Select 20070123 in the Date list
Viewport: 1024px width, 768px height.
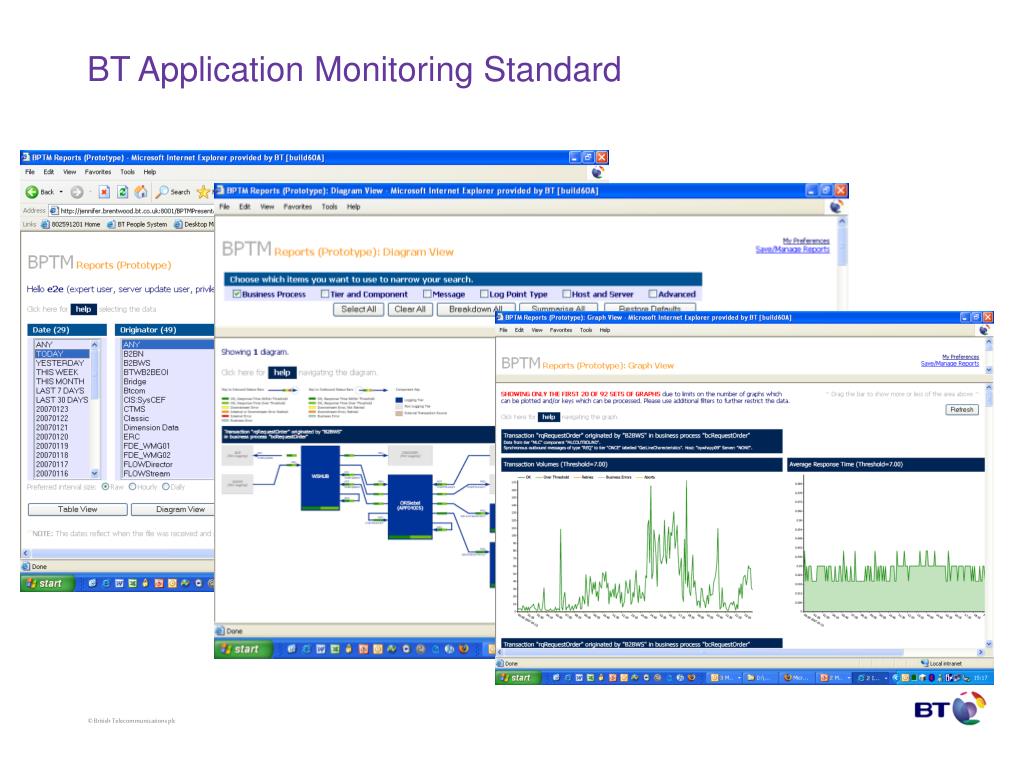[62, 409]
